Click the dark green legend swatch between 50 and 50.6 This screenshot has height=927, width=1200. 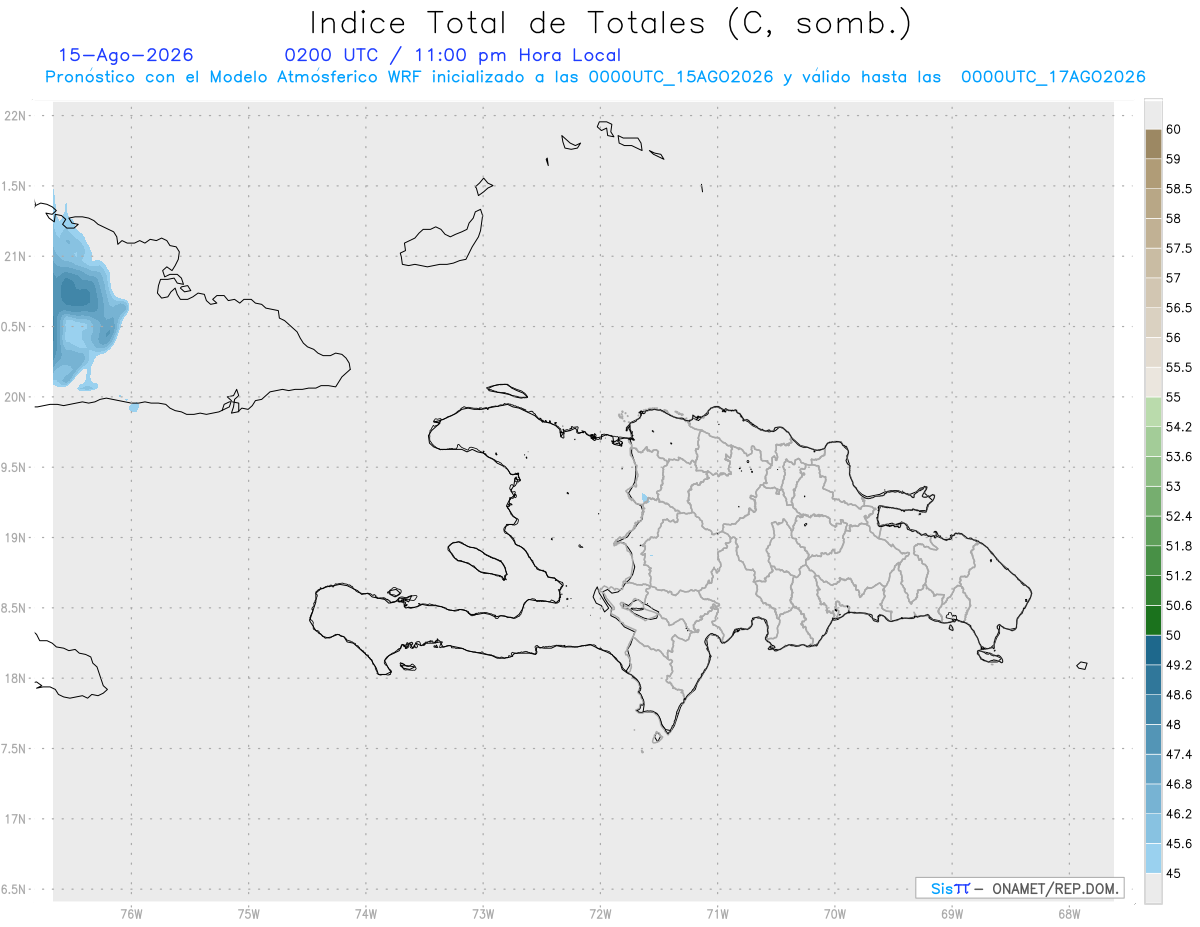[1153, 620]
